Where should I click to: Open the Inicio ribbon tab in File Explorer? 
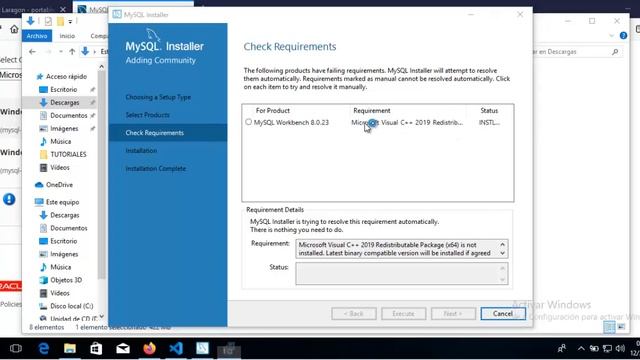tap(67, 36)
